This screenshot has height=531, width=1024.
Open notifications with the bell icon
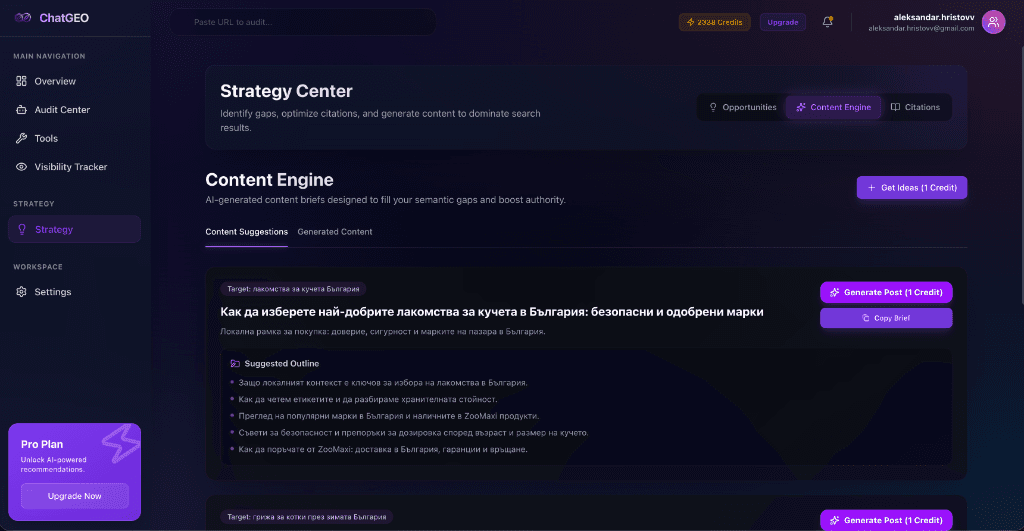coord(827,22)
